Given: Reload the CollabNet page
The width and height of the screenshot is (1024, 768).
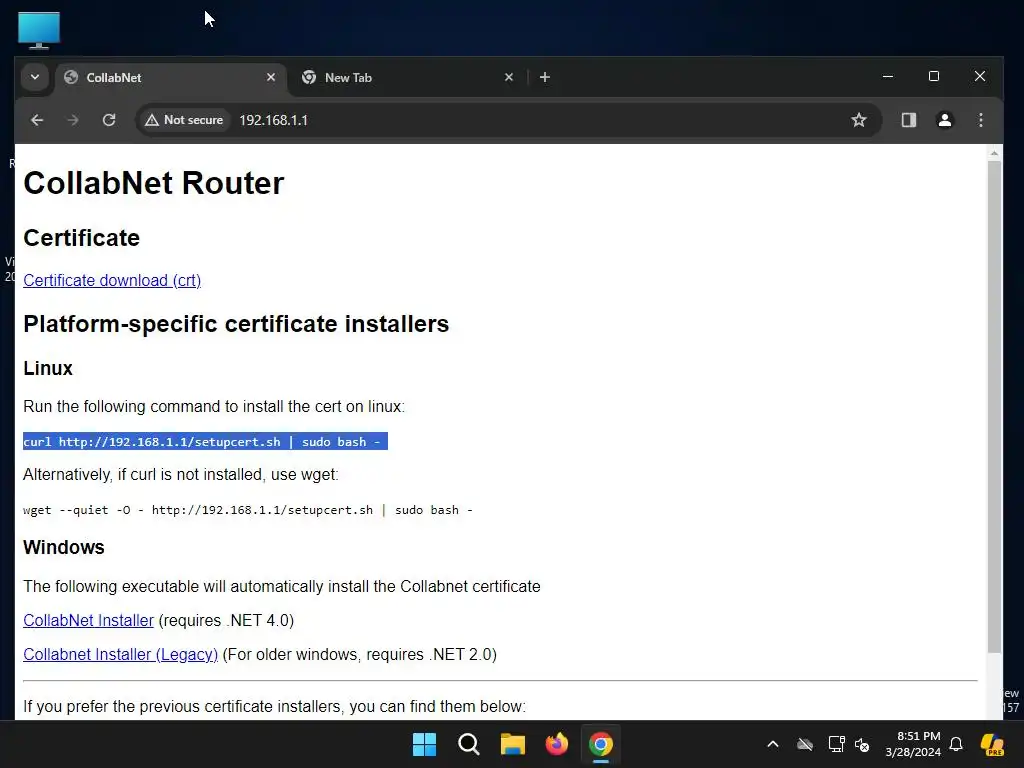Looking at the screenshot, I should [109, 120].
